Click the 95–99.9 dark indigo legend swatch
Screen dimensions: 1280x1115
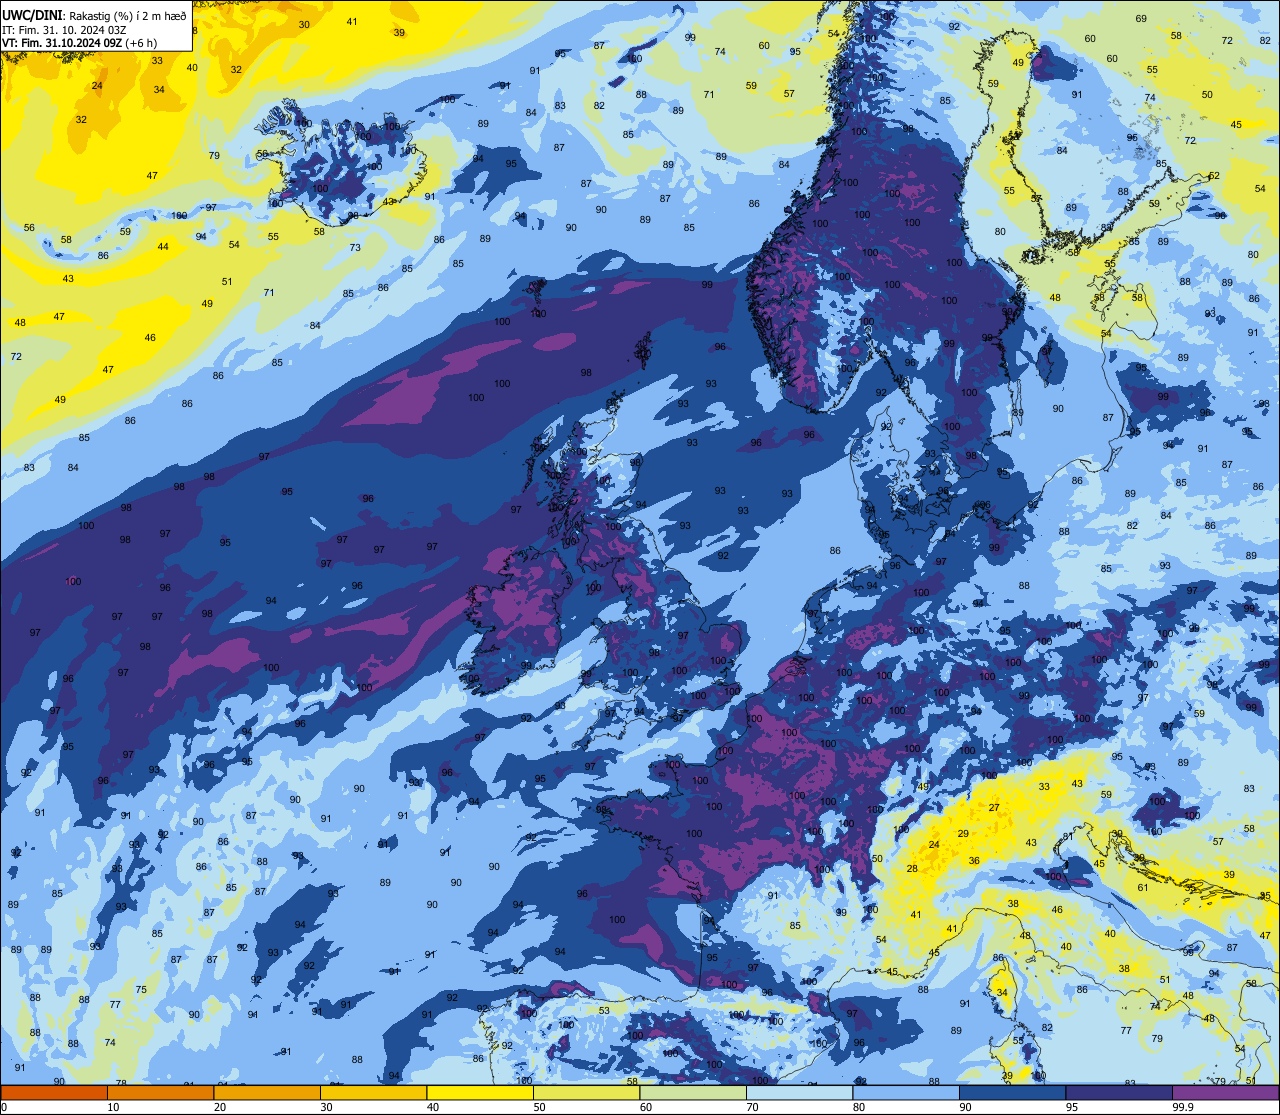click(x=1118, y=1092)
